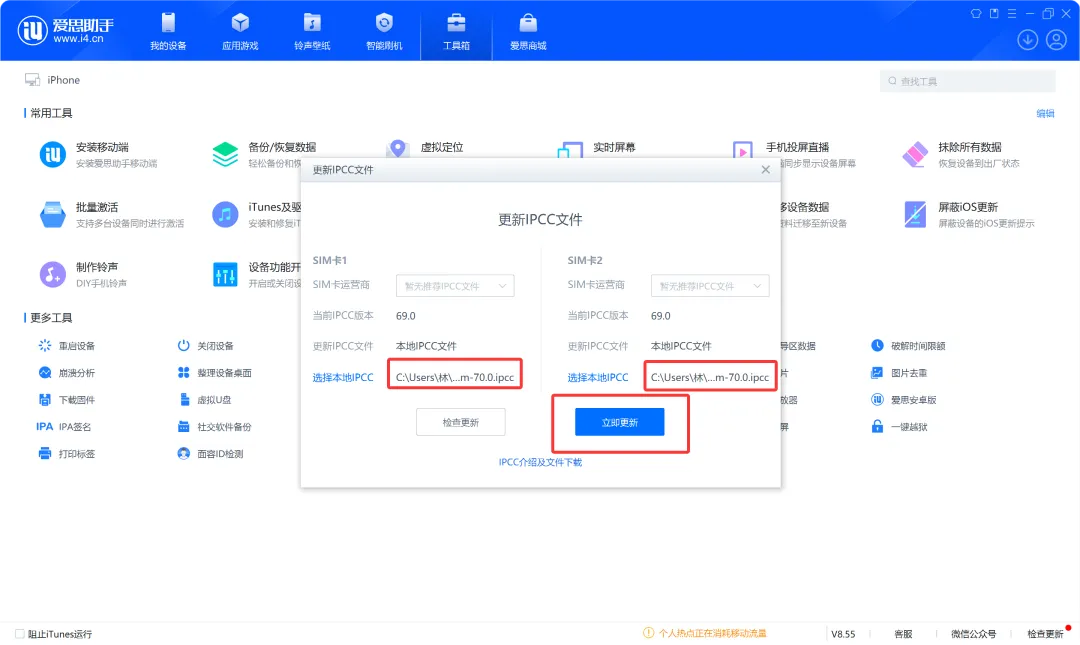The width and height of the screenshot is (1080, 645).
Task: Click SIM卡2 local IPCC file path
Action: point(709,377)
